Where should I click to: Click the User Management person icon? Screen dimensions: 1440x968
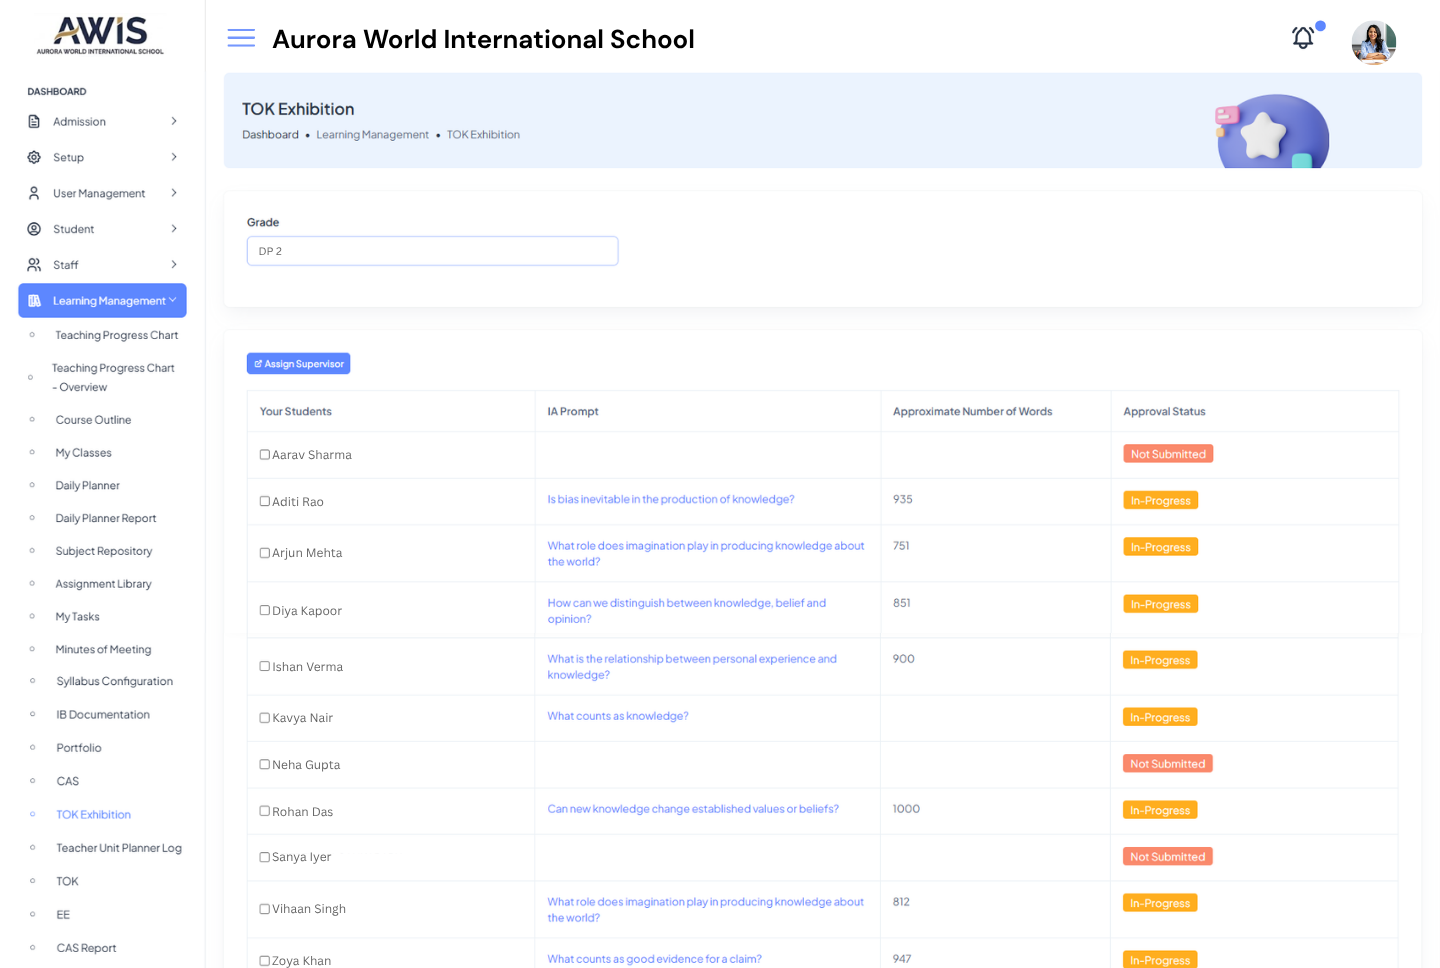click(34, 194)
